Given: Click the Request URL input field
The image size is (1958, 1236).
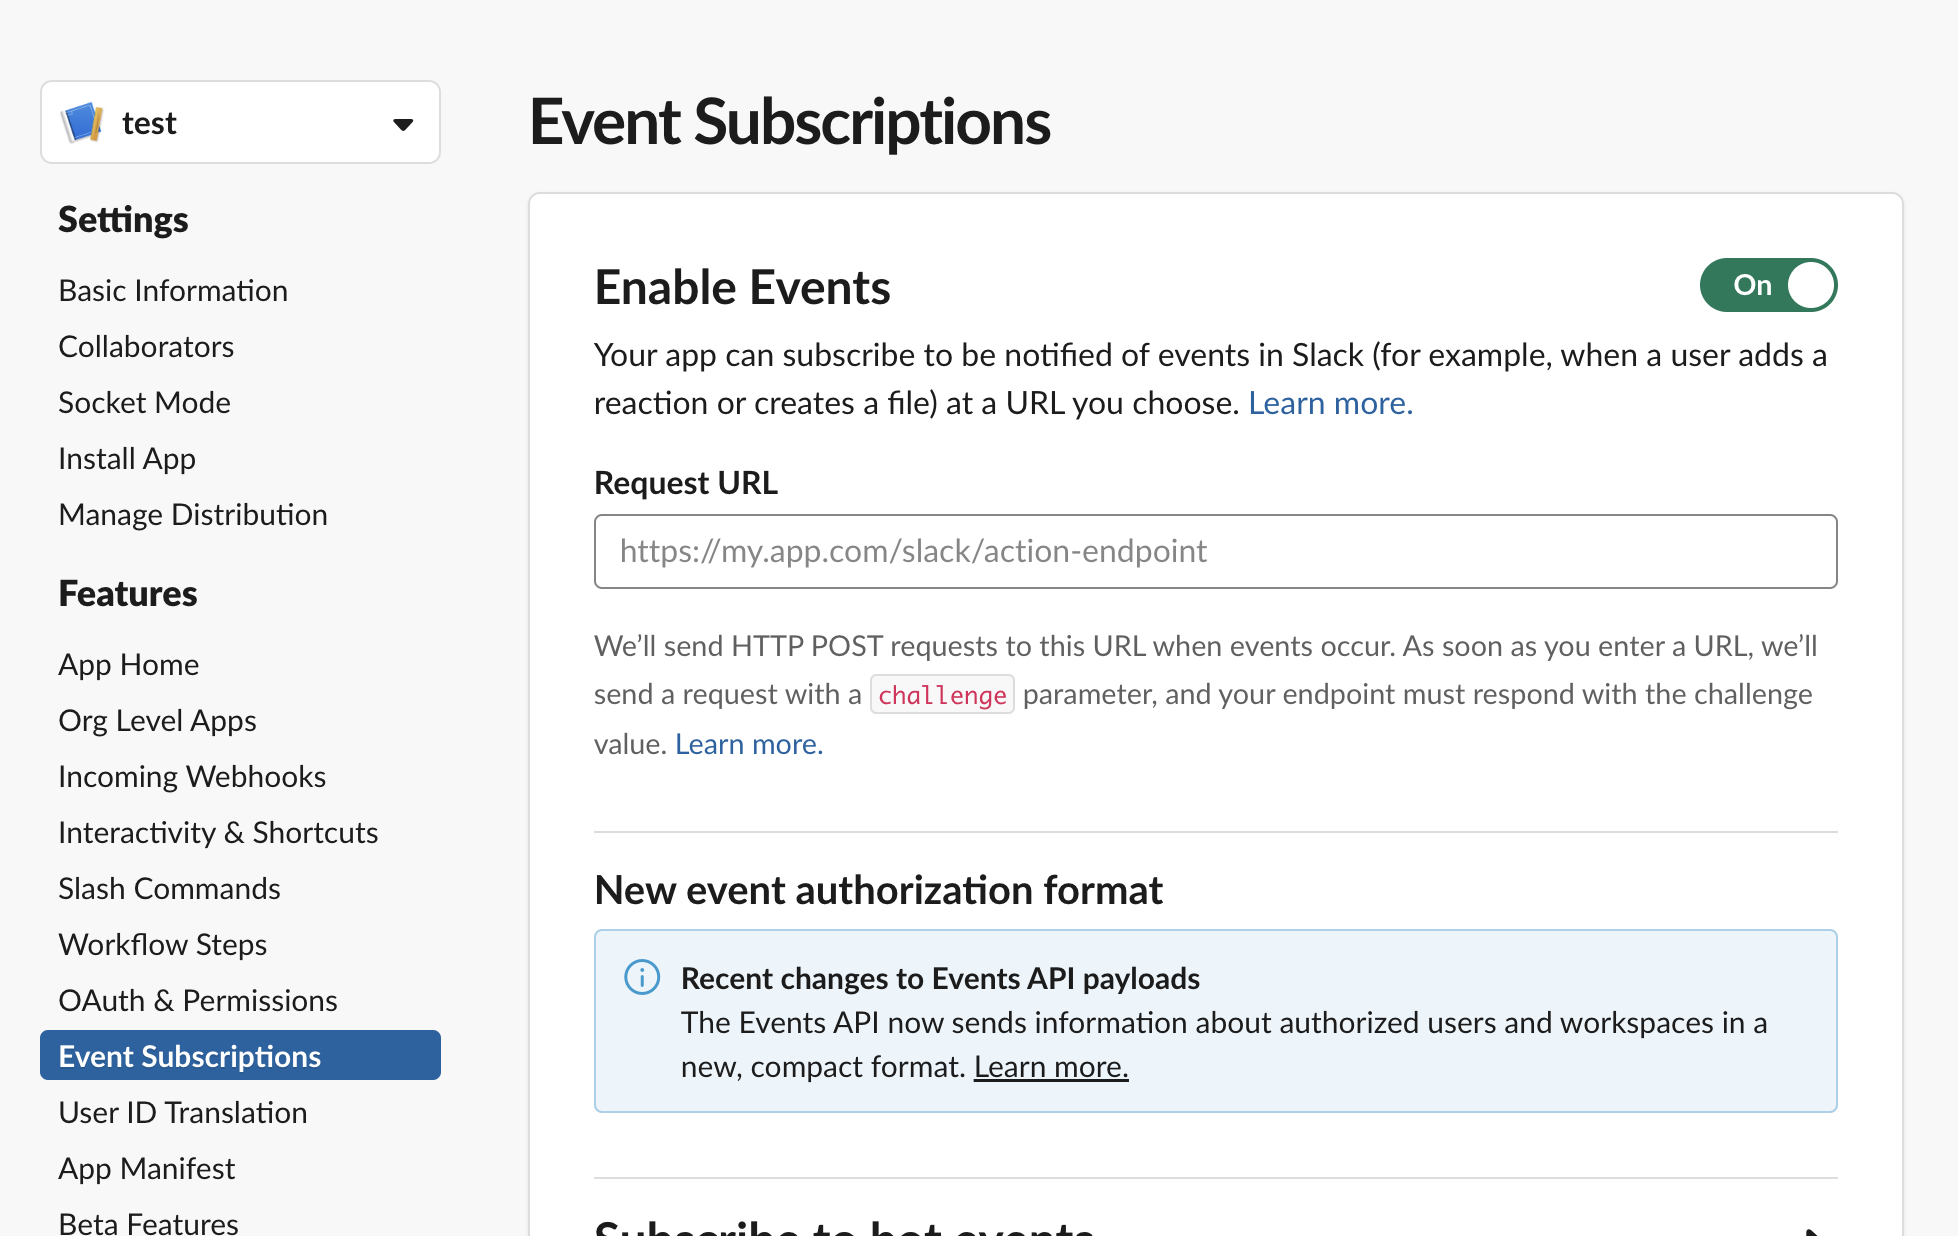Looking at the screenshot, I should tap(1215, 551).
